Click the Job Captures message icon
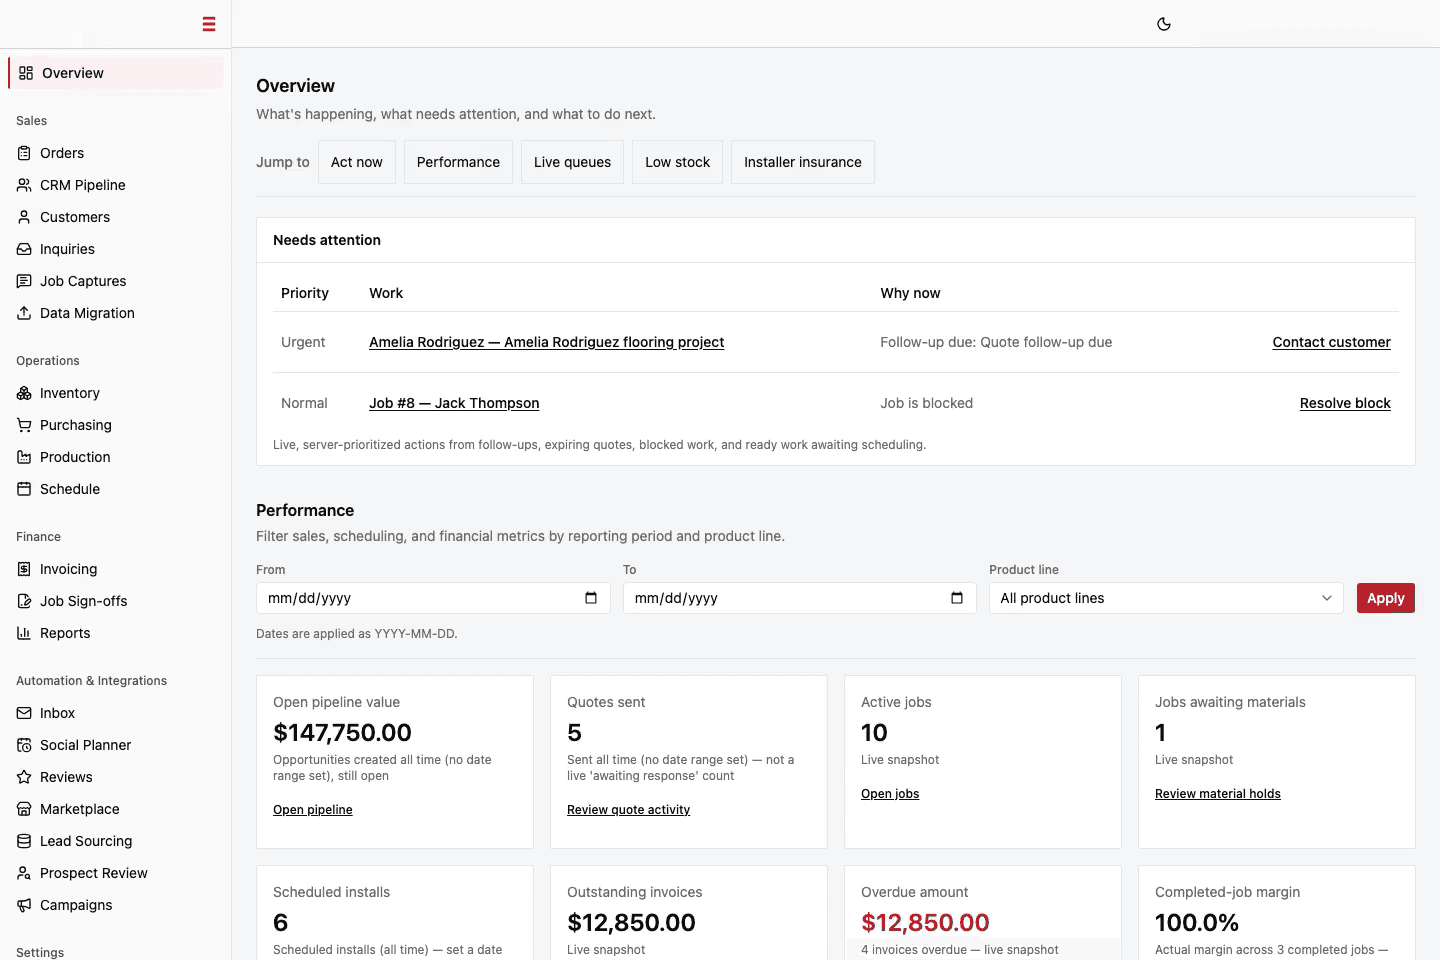1440x960 pixels. coord(24,281)
